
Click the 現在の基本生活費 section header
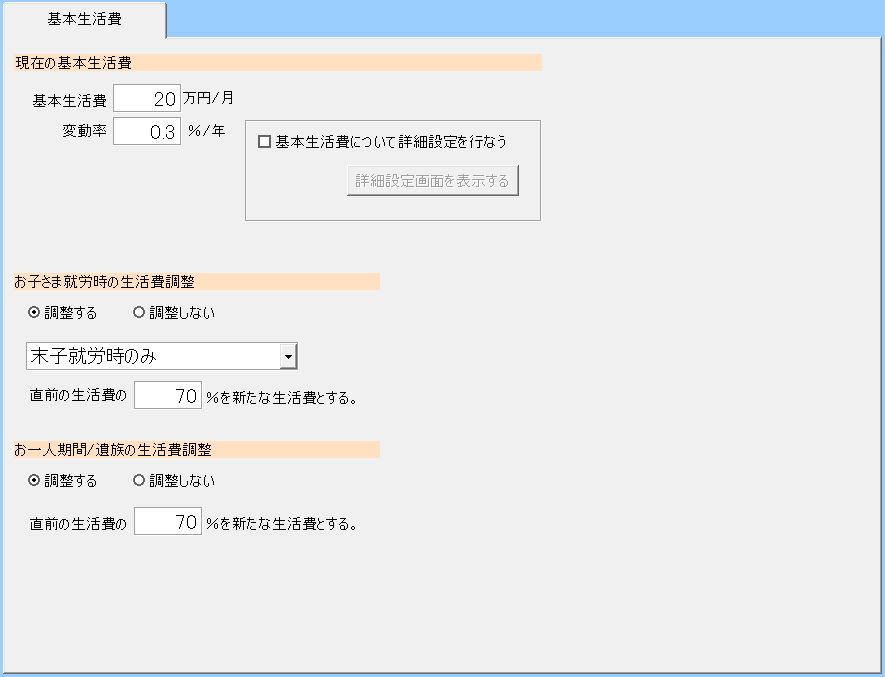coord(75,62)
